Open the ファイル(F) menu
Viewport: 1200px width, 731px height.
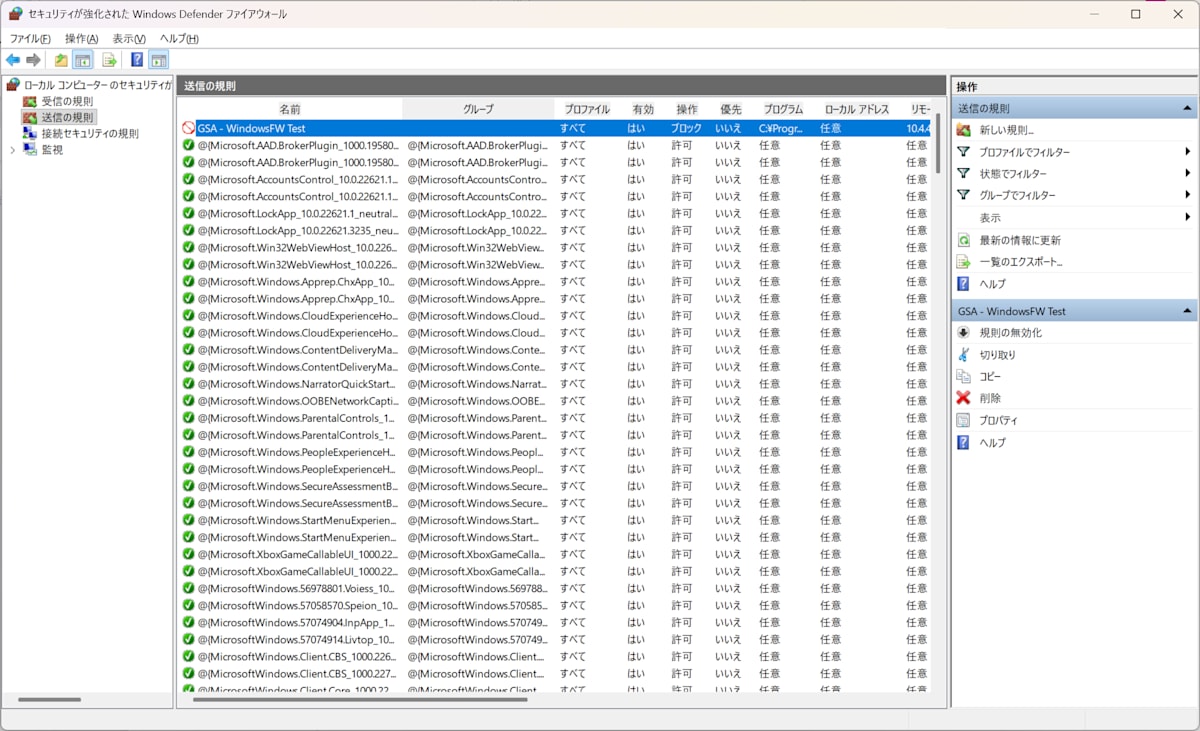30,39
